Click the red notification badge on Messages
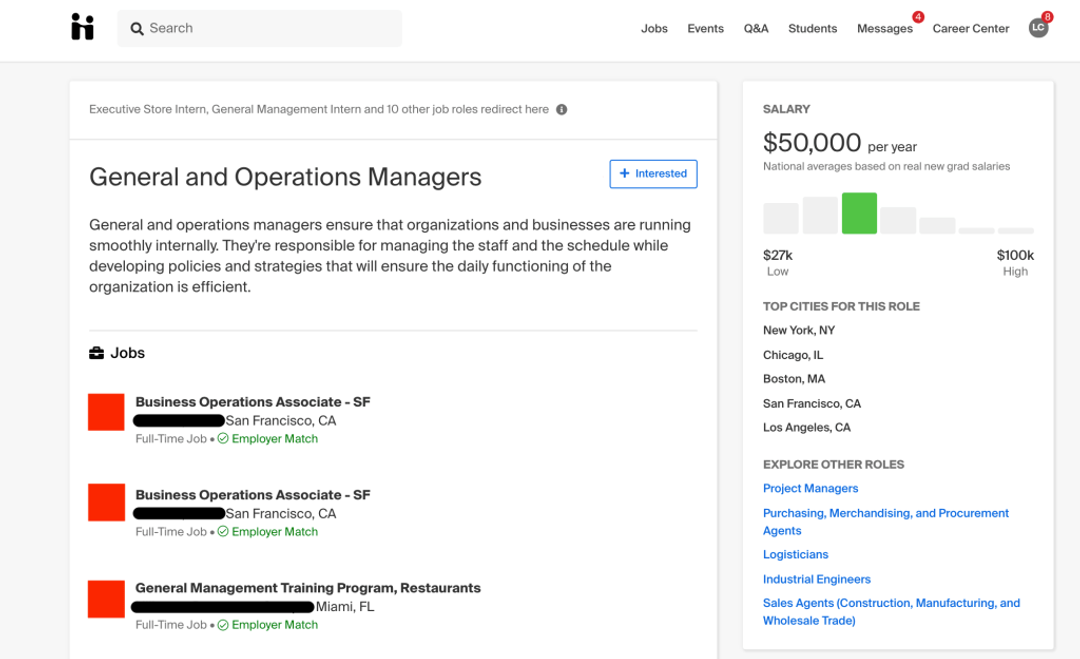Screen dimensions: 1080x659 pyautogui.click(x=916, y=16)
